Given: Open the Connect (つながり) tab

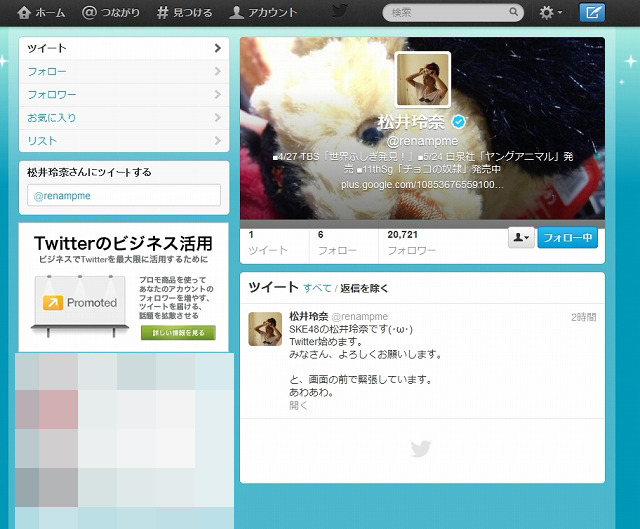Looking at the screenshot, I should point(111,13).
